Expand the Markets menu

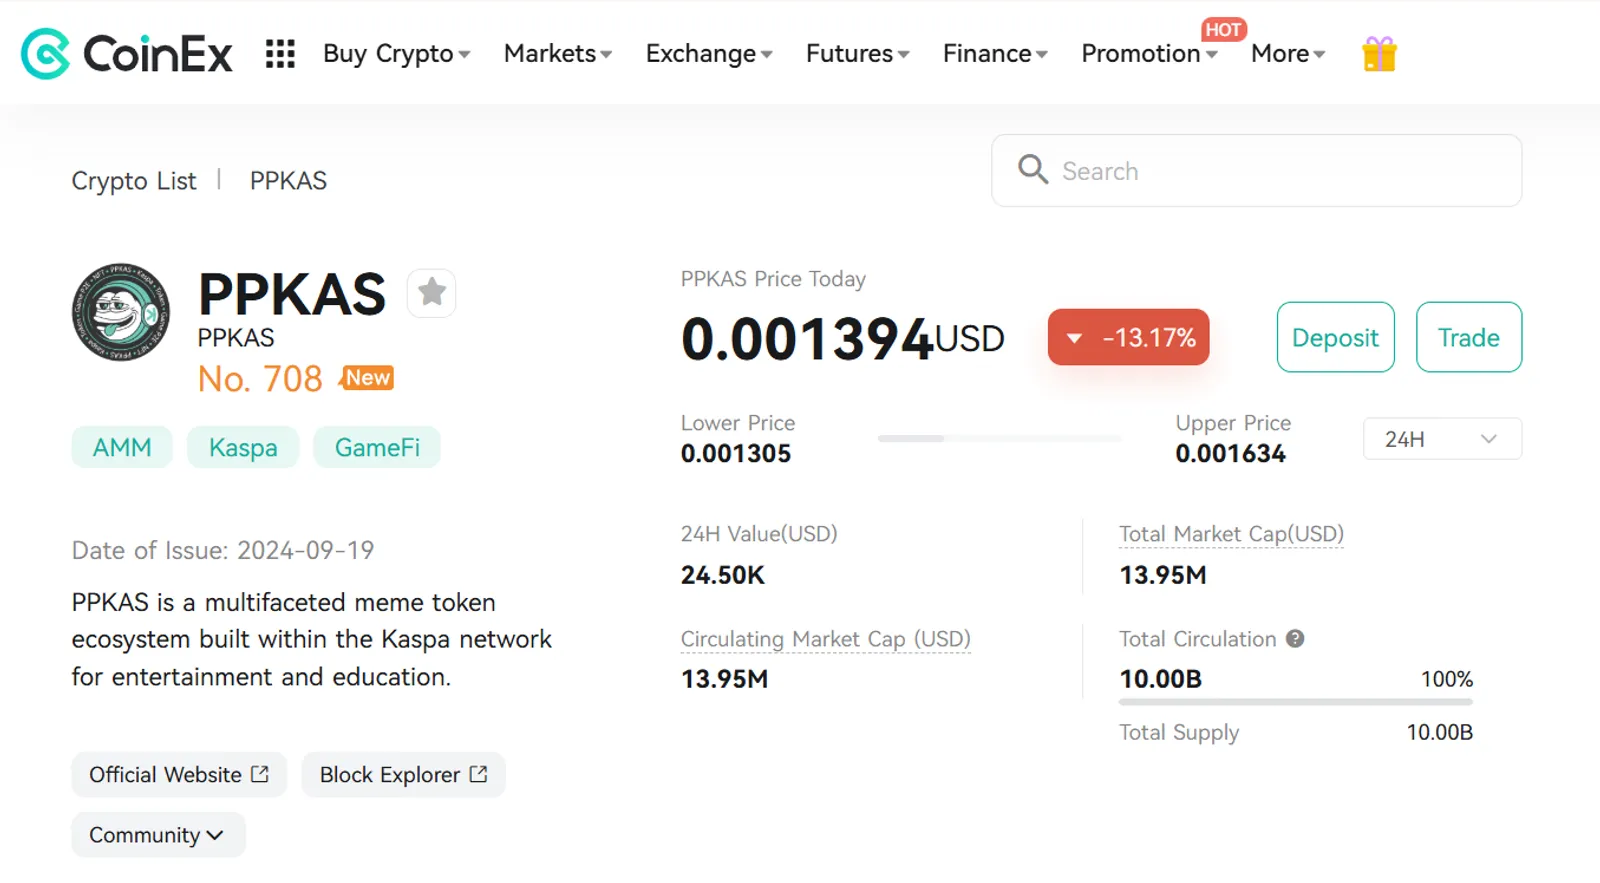point(557,53)
